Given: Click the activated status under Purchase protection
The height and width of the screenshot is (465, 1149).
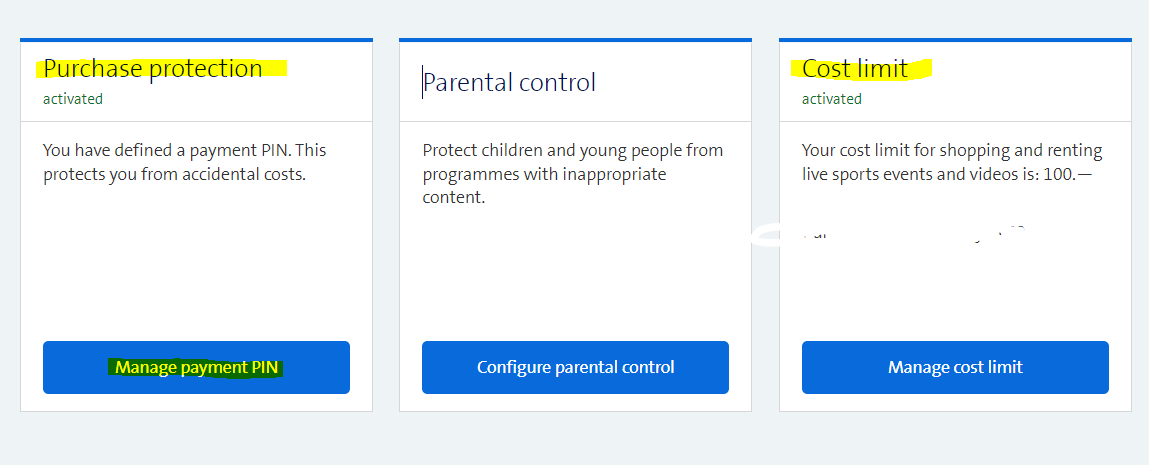Looking at the screenshot, I should tap(73, 99).
